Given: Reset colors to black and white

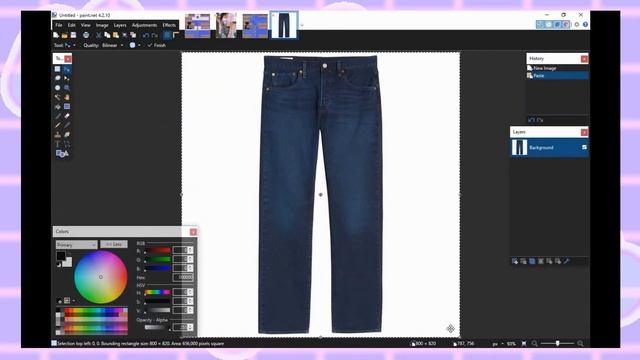Looking at the screenshot, I should (x=58, y=265).
